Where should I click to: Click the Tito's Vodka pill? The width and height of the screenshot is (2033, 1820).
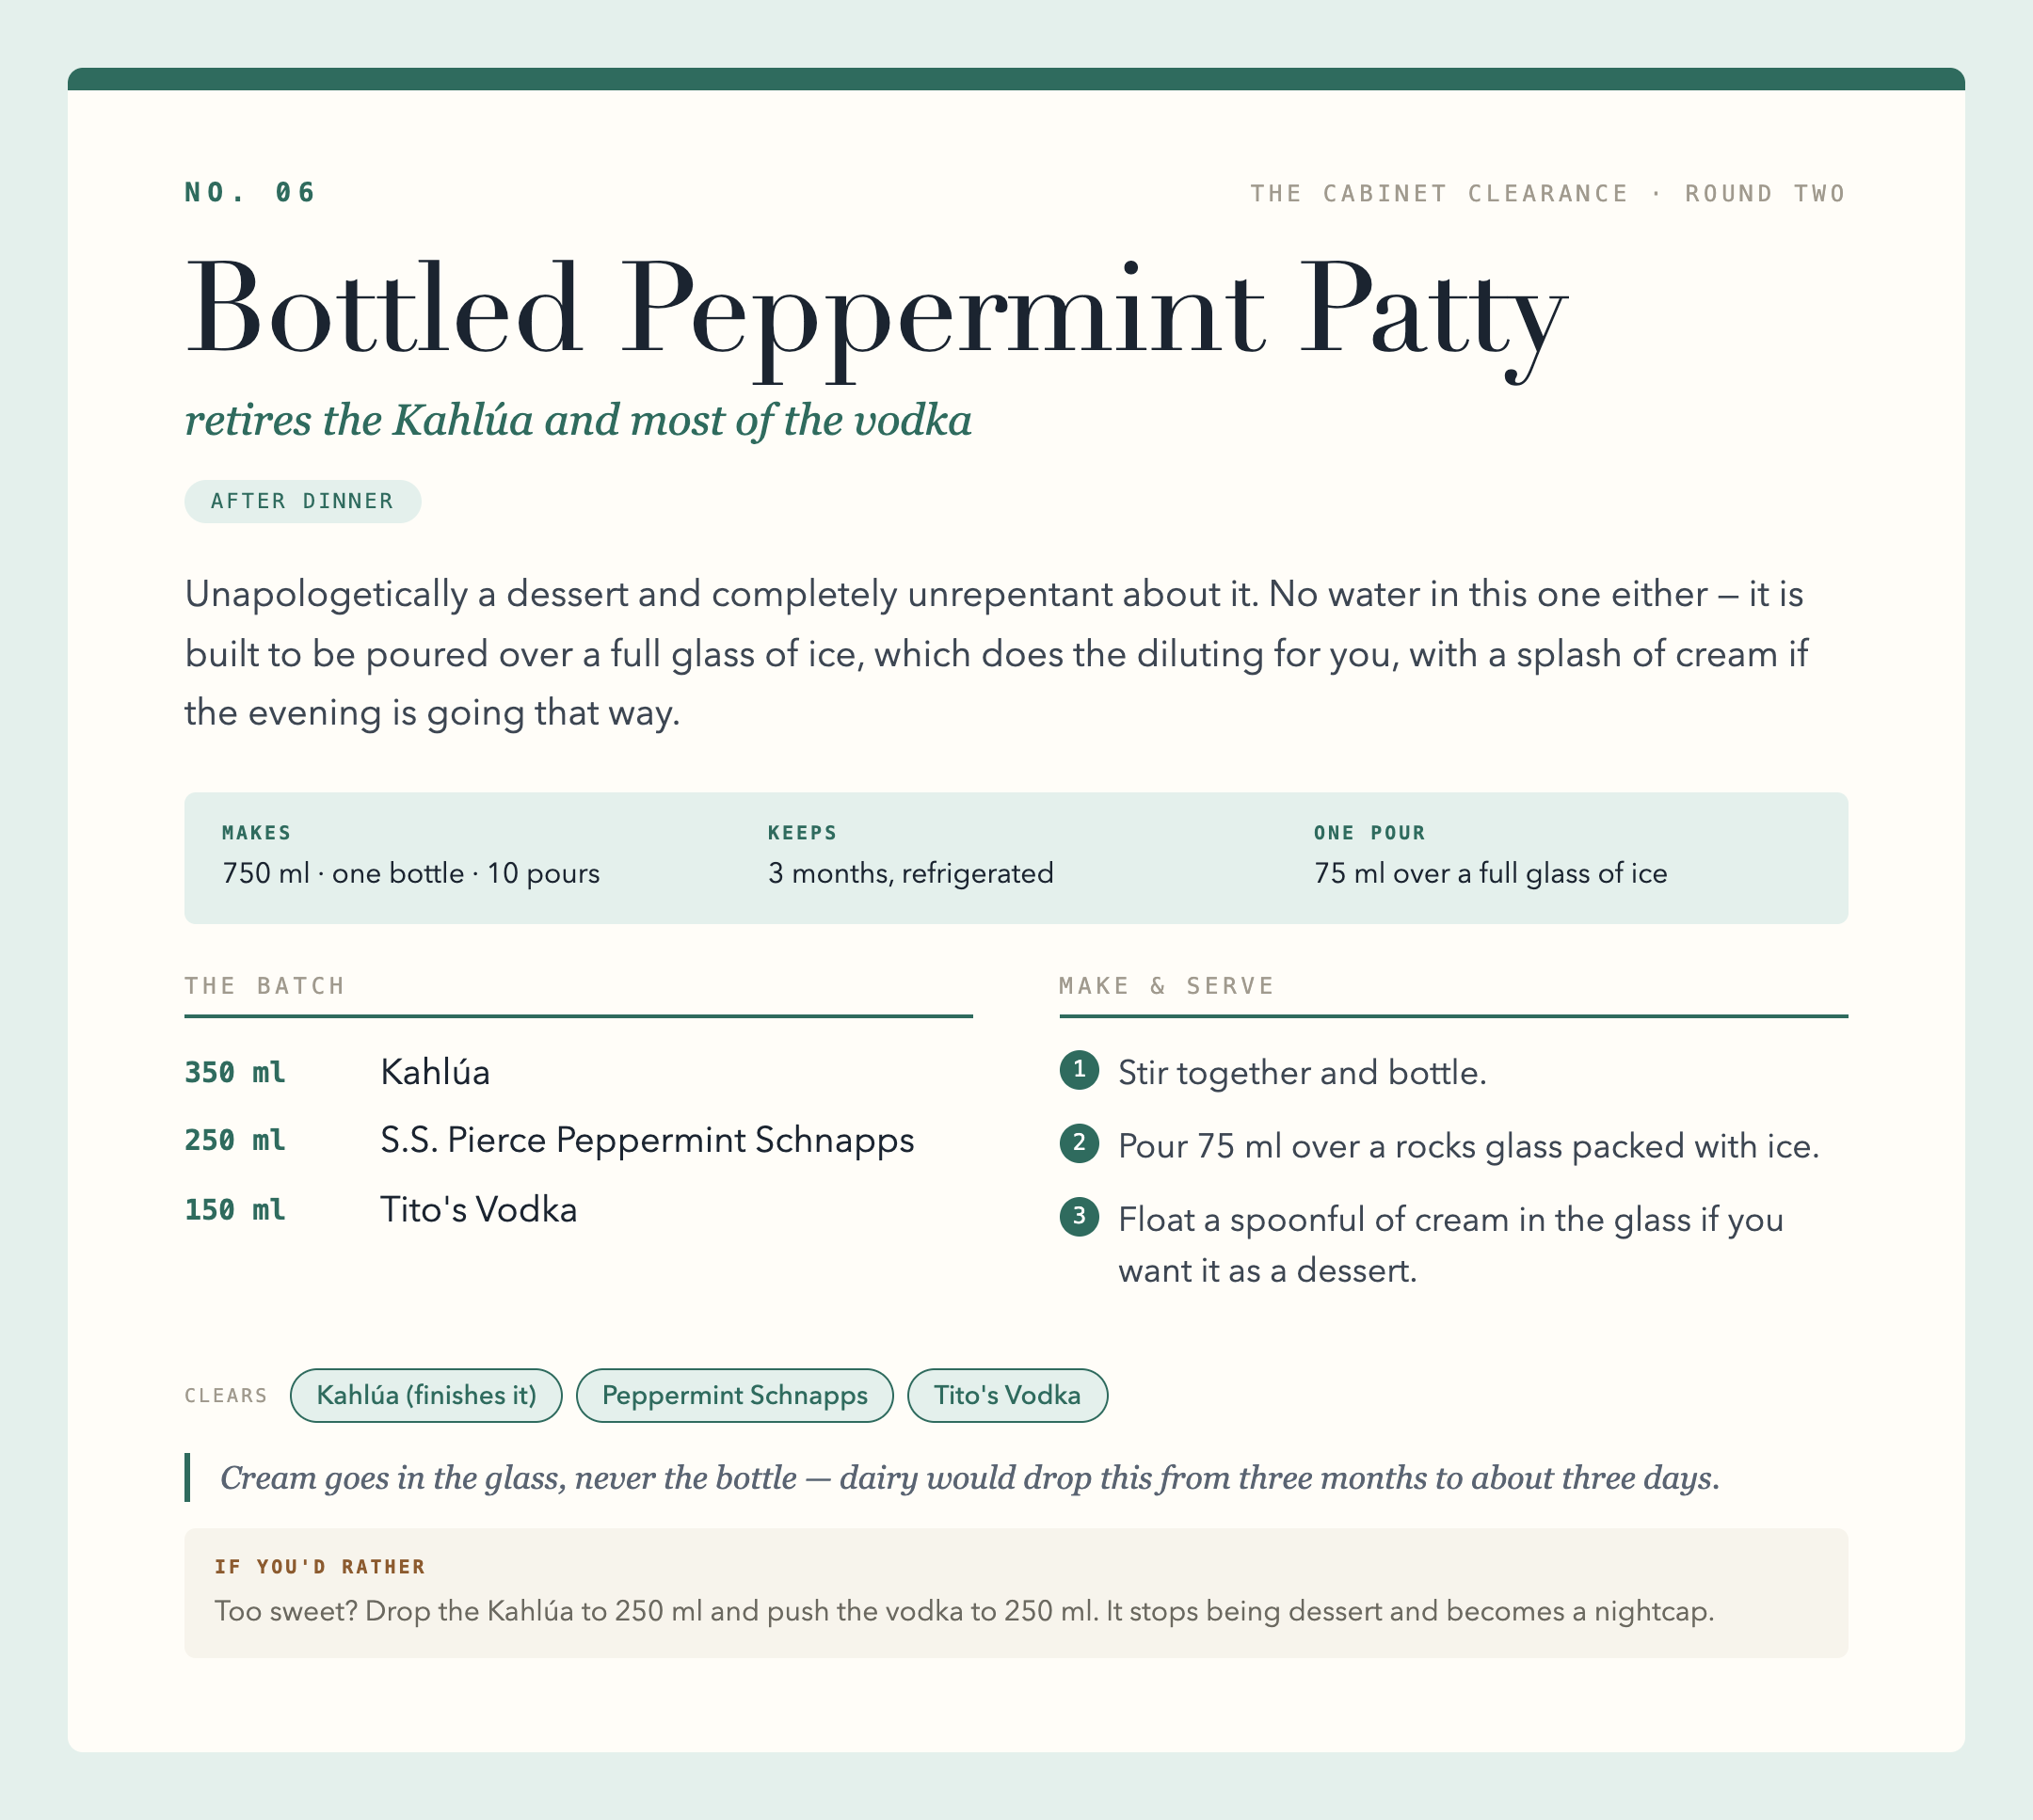pyautogui.click(x=1007, y=1395)
